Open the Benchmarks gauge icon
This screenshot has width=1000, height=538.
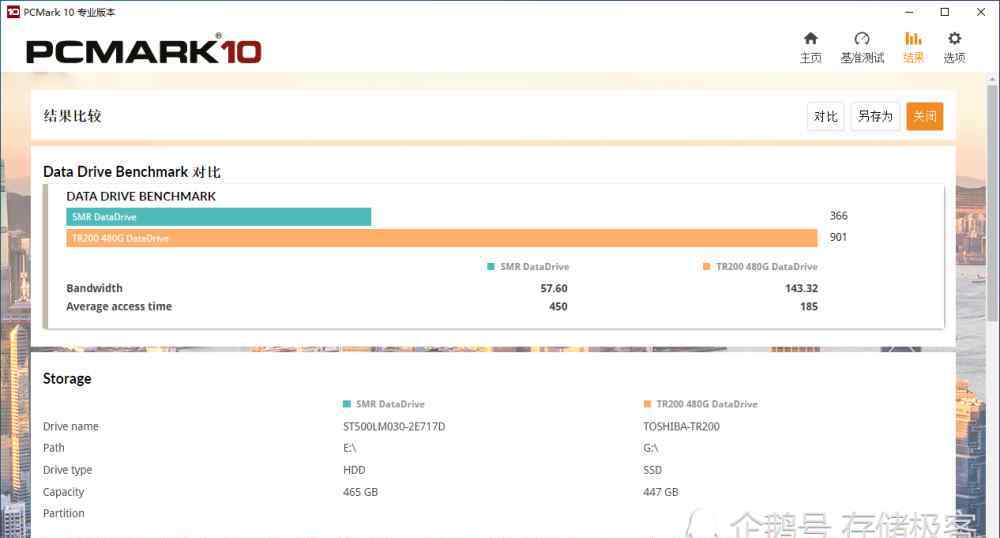click(x=862, y=38)
